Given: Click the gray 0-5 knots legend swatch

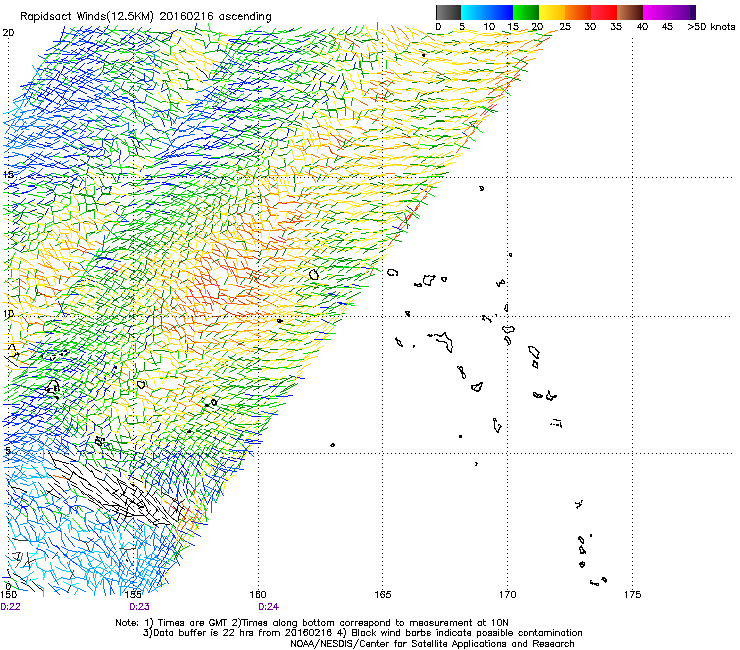Looking at the screenshot, I should click(448, 12).
